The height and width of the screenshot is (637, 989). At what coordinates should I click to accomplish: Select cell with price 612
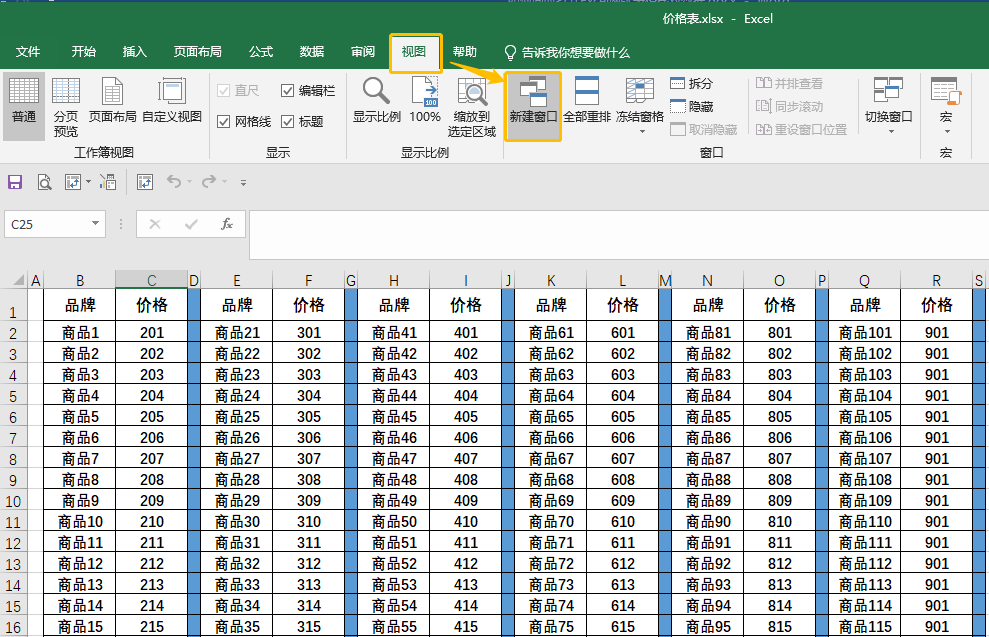point(623,563)
